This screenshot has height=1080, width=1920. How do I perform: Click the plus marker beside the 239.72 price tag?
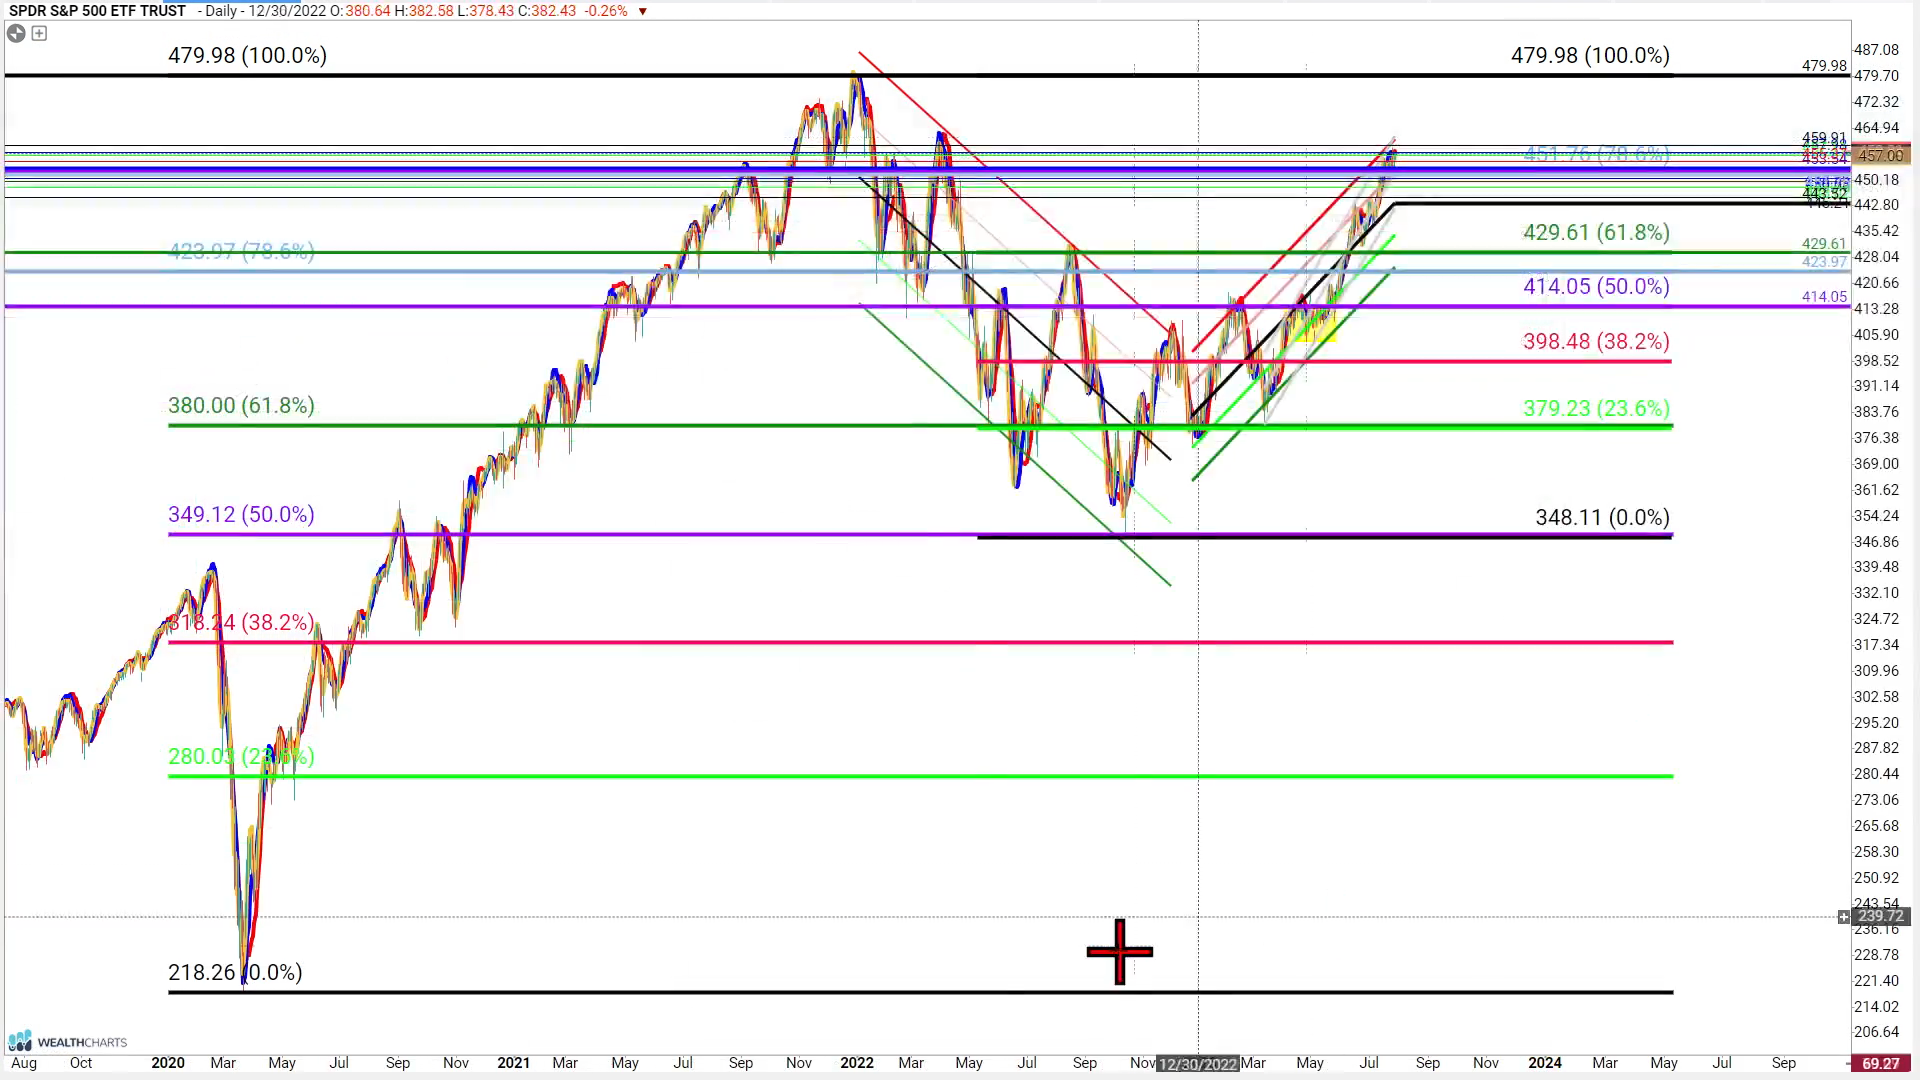(1844, 916)
